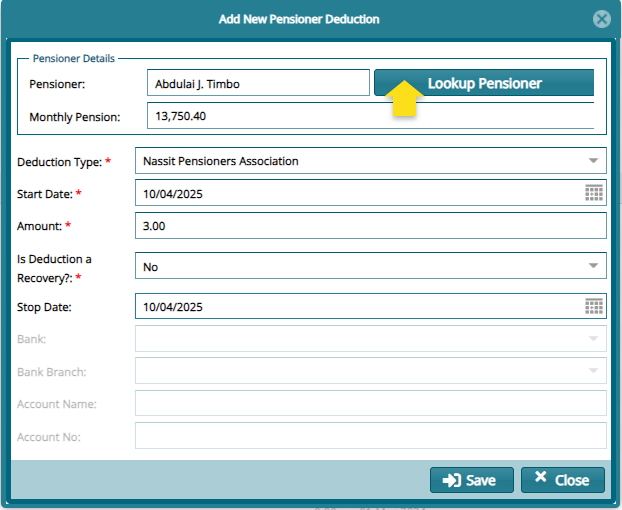Click the Pensioner Details group title
This screenshot has width=622, height=510.
coord(74,59)
